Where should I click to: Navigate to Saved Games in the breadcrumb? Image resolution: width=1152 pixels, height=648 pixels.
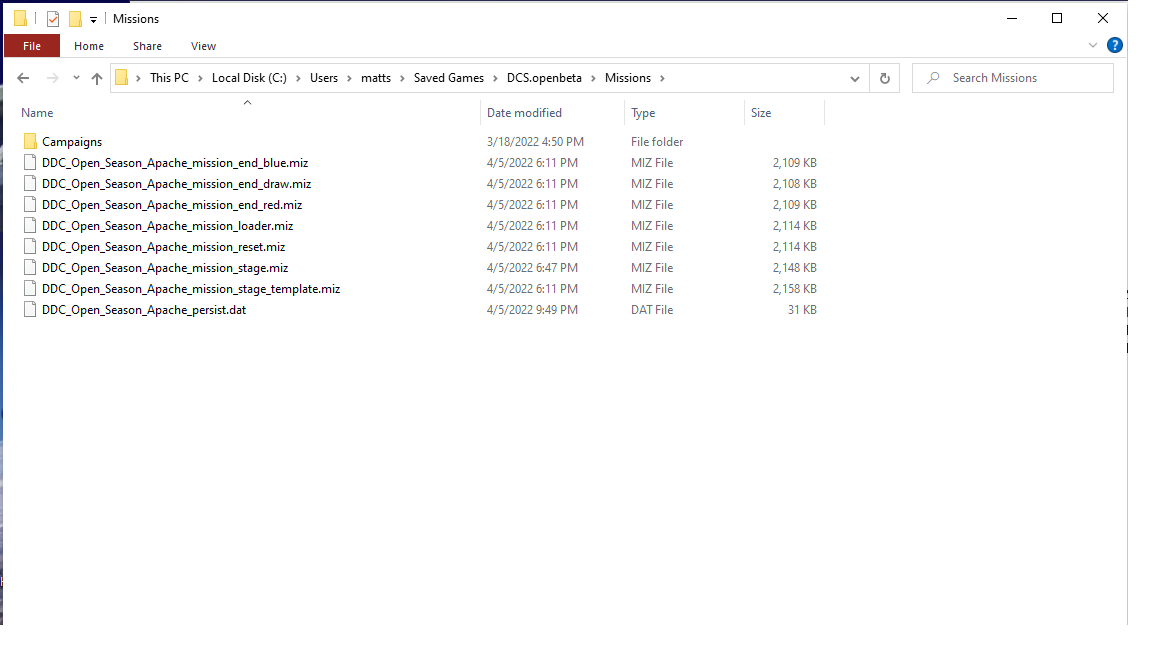449,78
